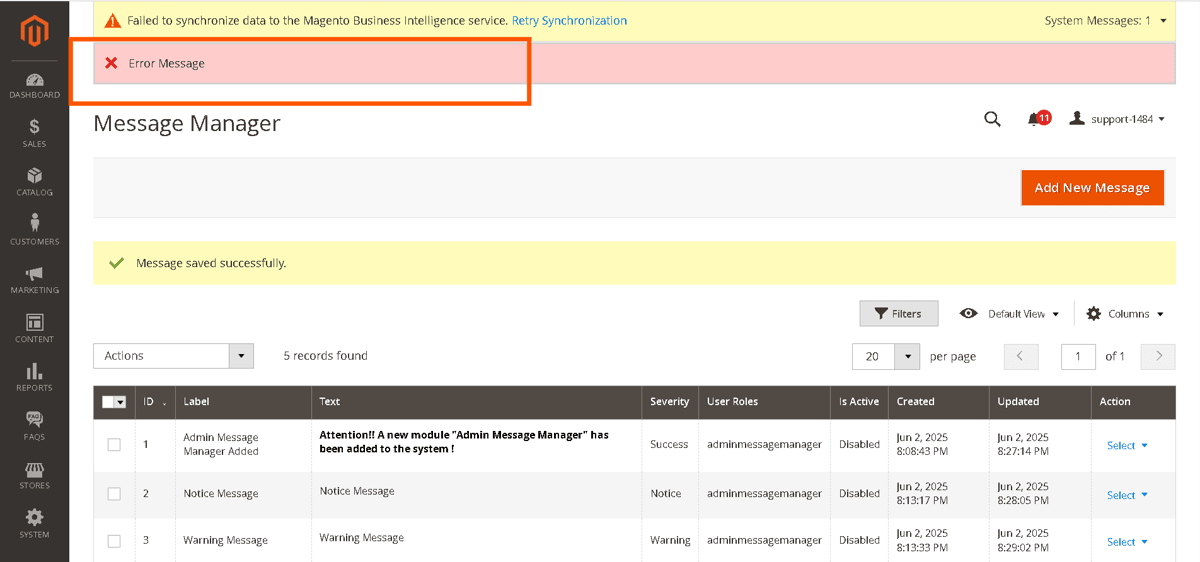The width and height of the screenshot is (1200, 562).
Task: Tick the checkbox for message ID 1
Action: pyautogui.click(x=114, y=444)
